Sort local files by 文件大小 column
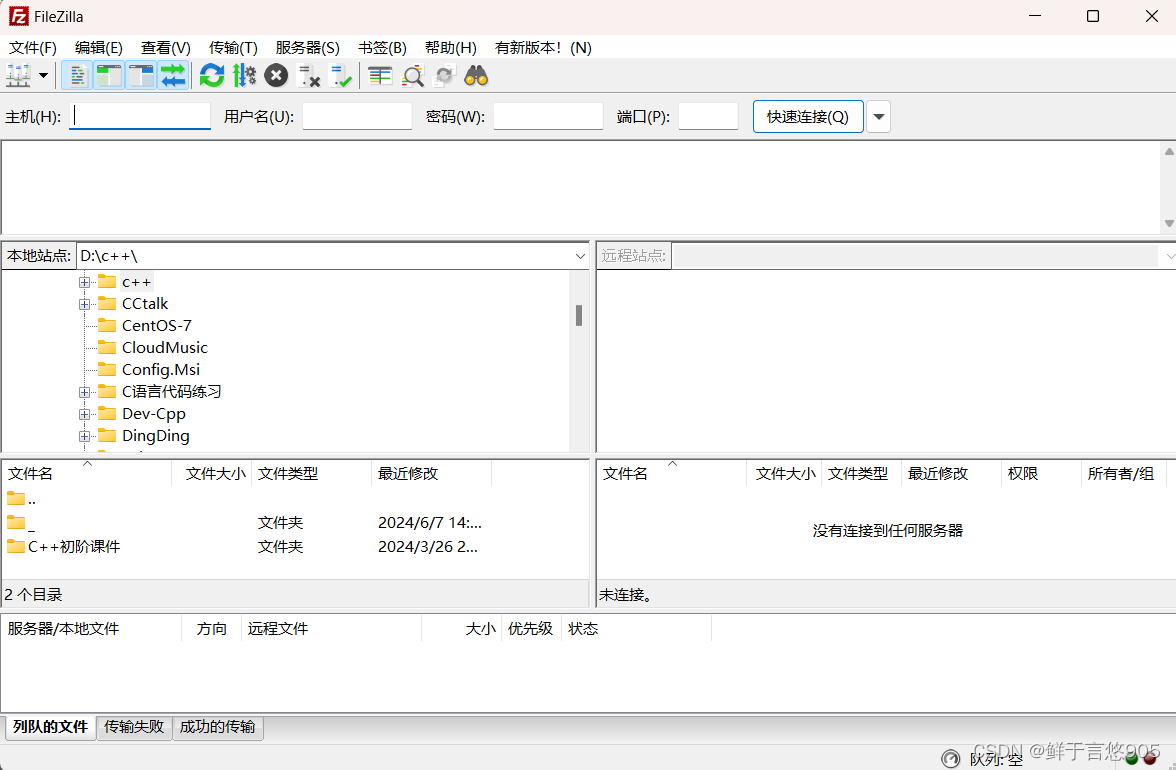Viewport: 1176px width, 770px height. point(212,474)
